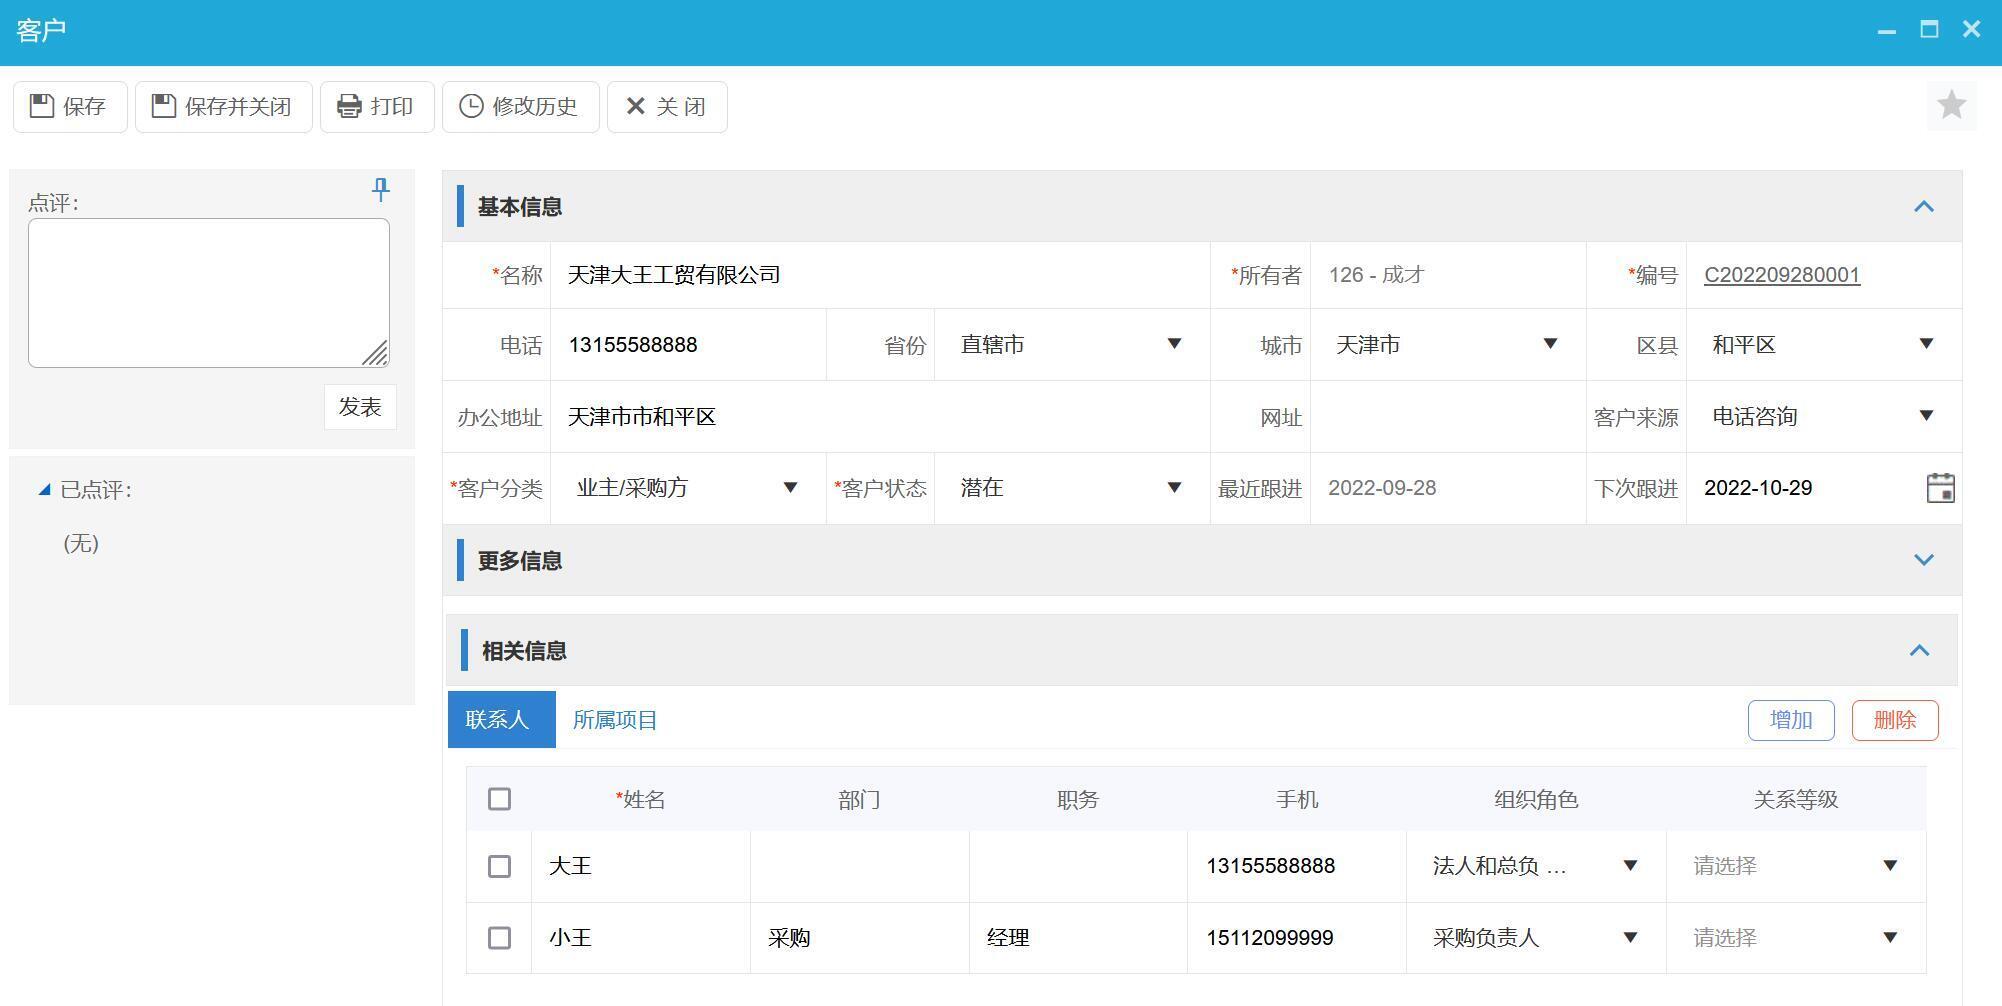
Task: Open the calendar icon for 下次跟进
Action: point(1940,488)
